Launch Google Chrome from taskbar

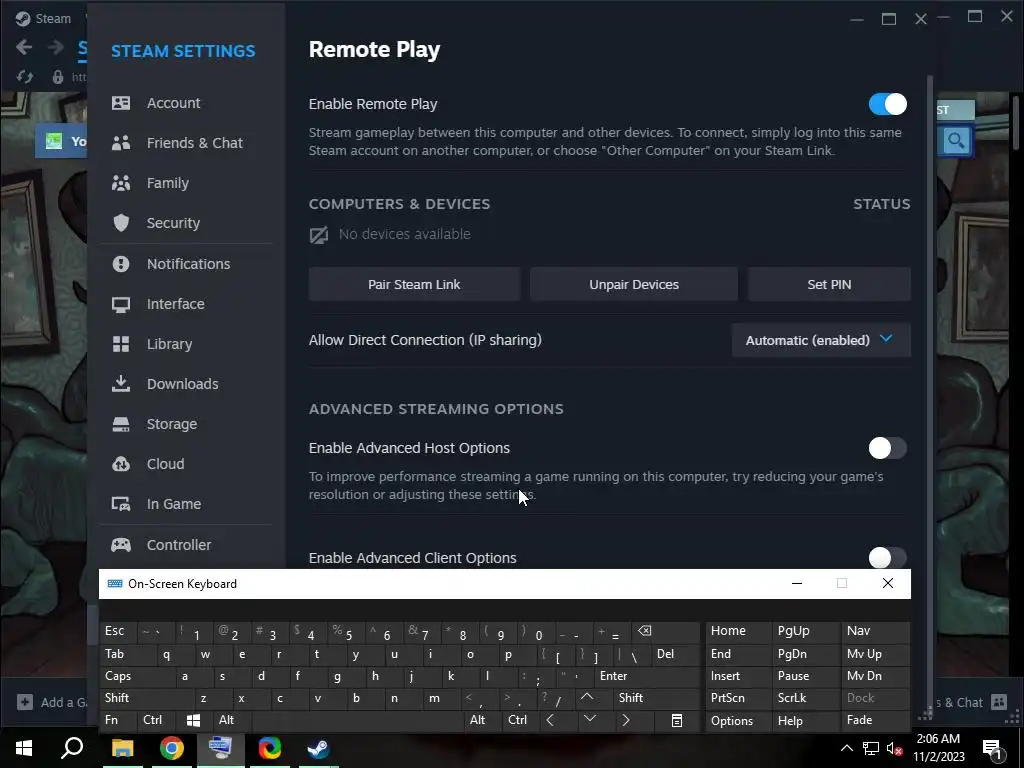[172, 748]
